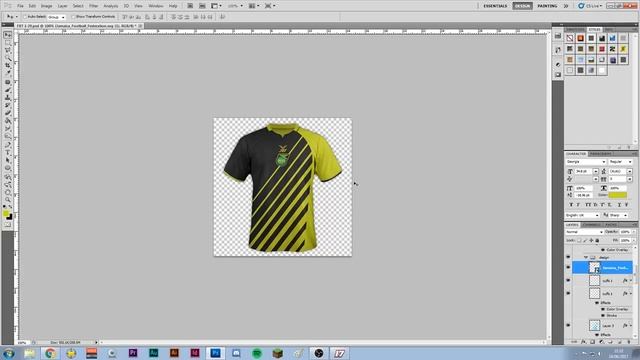This screenshot has width=640, height=360.
Task: Hide the design group
Action: (568, 257)
